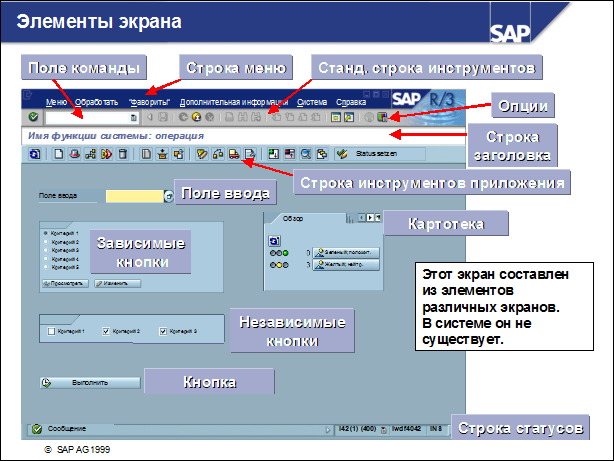Click the tab scroll-right arrow in Обзор panel
The width and height of the screenshot is (614, 461).
[x=369, y=217]
